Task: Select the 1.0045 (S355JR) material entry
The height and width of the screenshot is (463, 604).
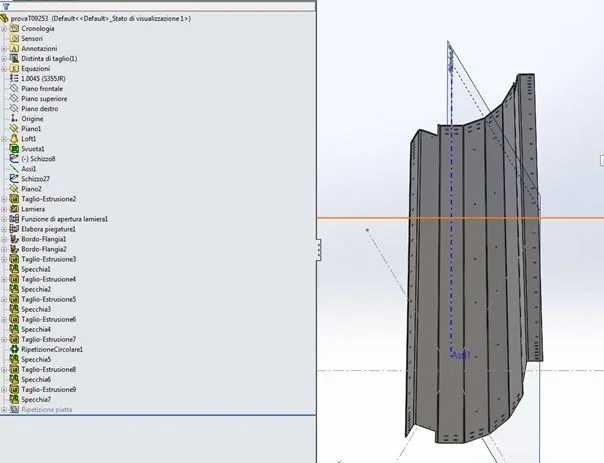Action: [43, 79]
